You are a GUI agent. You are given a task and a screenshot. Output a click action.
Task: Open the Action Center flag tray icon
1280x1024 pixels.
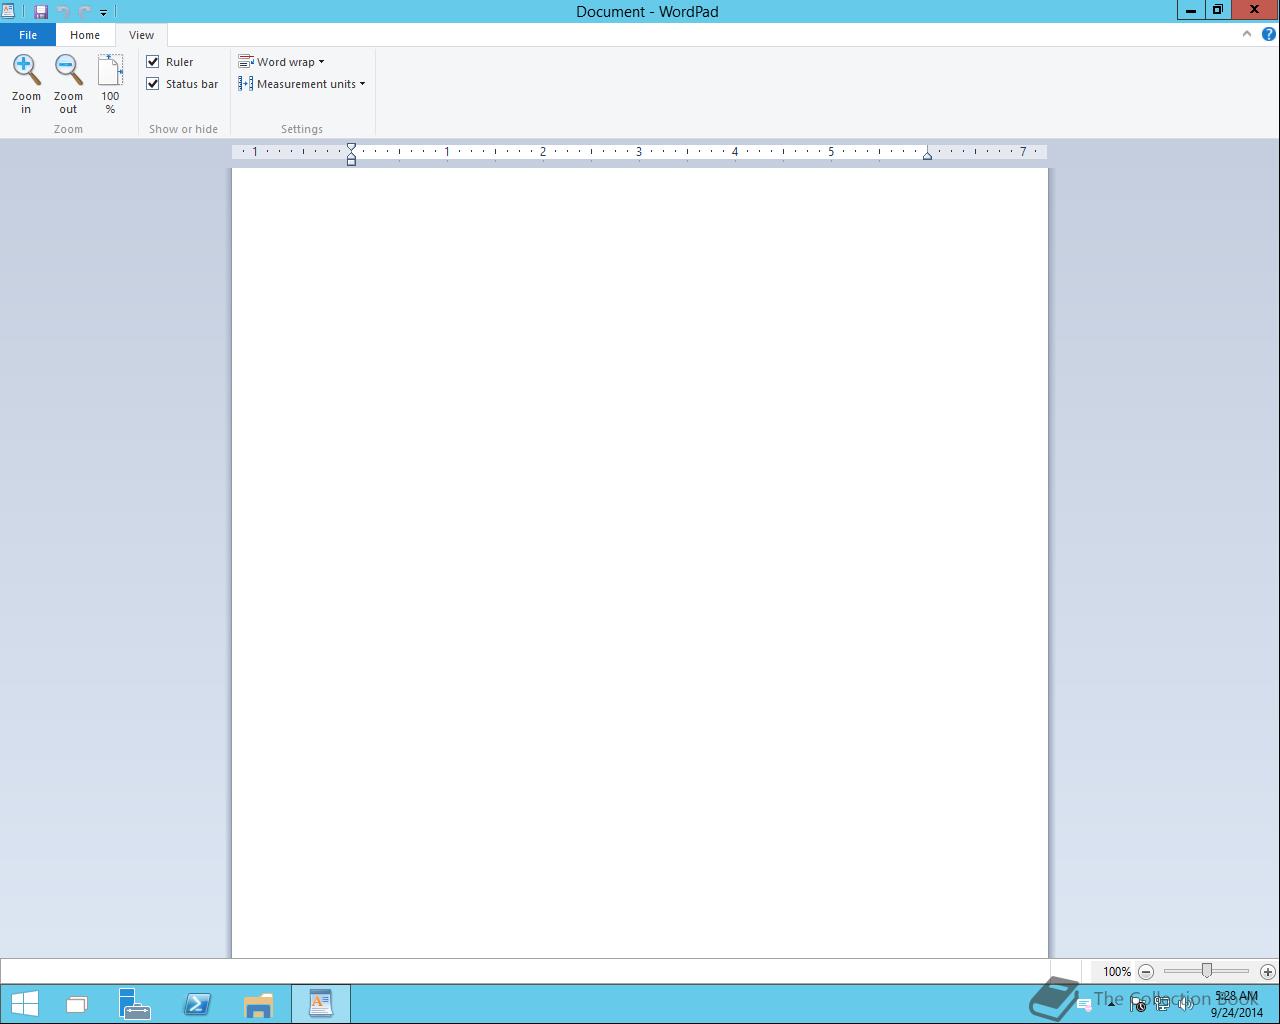1138,1005
